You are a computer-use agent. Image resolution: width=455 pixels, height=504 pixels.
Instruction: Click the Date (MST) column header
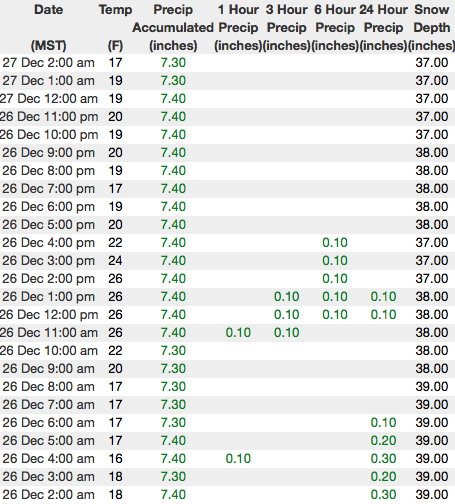(x=48, y=27)
